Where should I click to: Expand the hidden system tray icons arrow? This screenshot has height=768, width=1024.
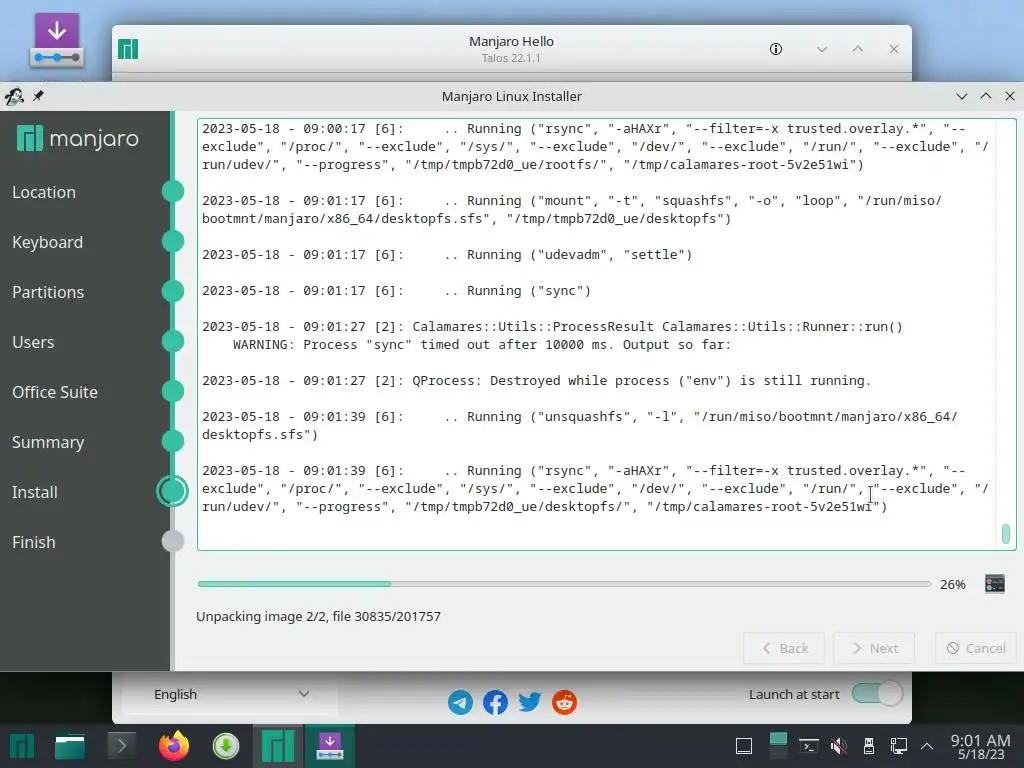pyautogui.click(x=927, y=746)
